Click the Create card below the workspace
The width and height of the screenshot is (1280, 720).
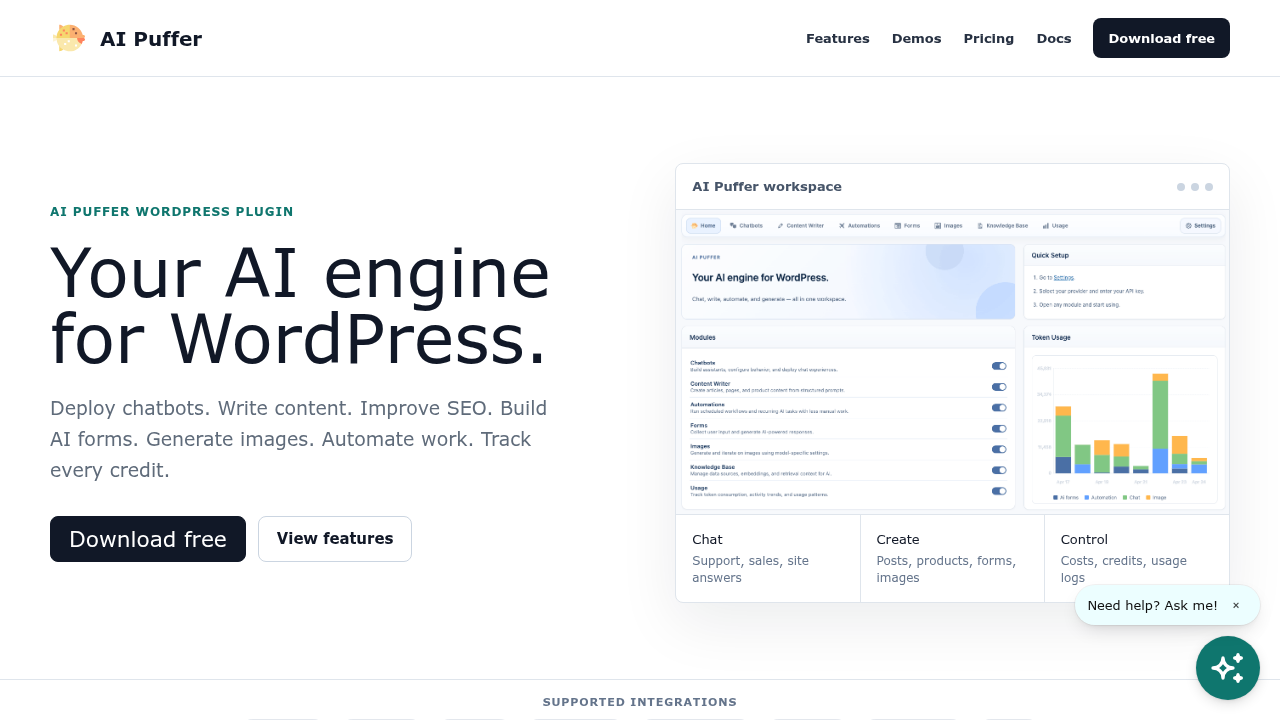click(x=952, y=558)
